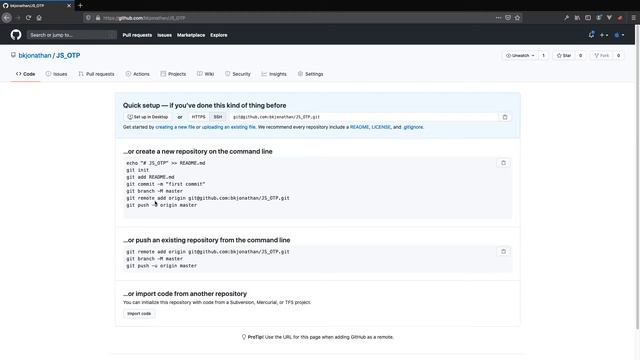Image resolution: width=640 pixels, height=360 pixels.
Task: Open Pull requests in the top header
Action: point(137,35)
